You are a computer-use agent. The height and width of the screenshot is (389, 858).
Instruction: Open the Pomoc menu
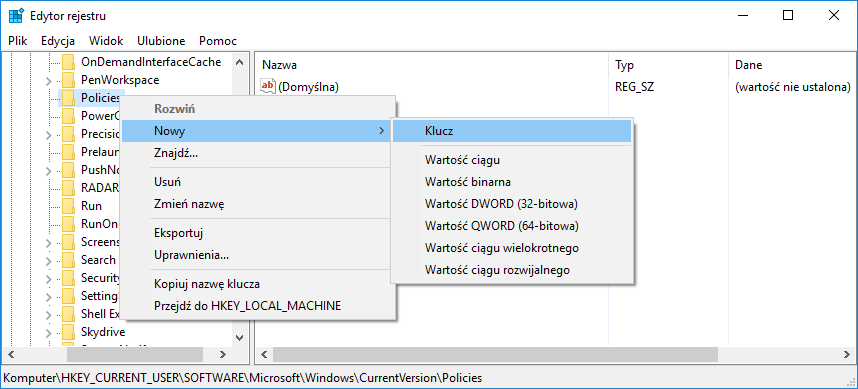[x=218, y=41]
